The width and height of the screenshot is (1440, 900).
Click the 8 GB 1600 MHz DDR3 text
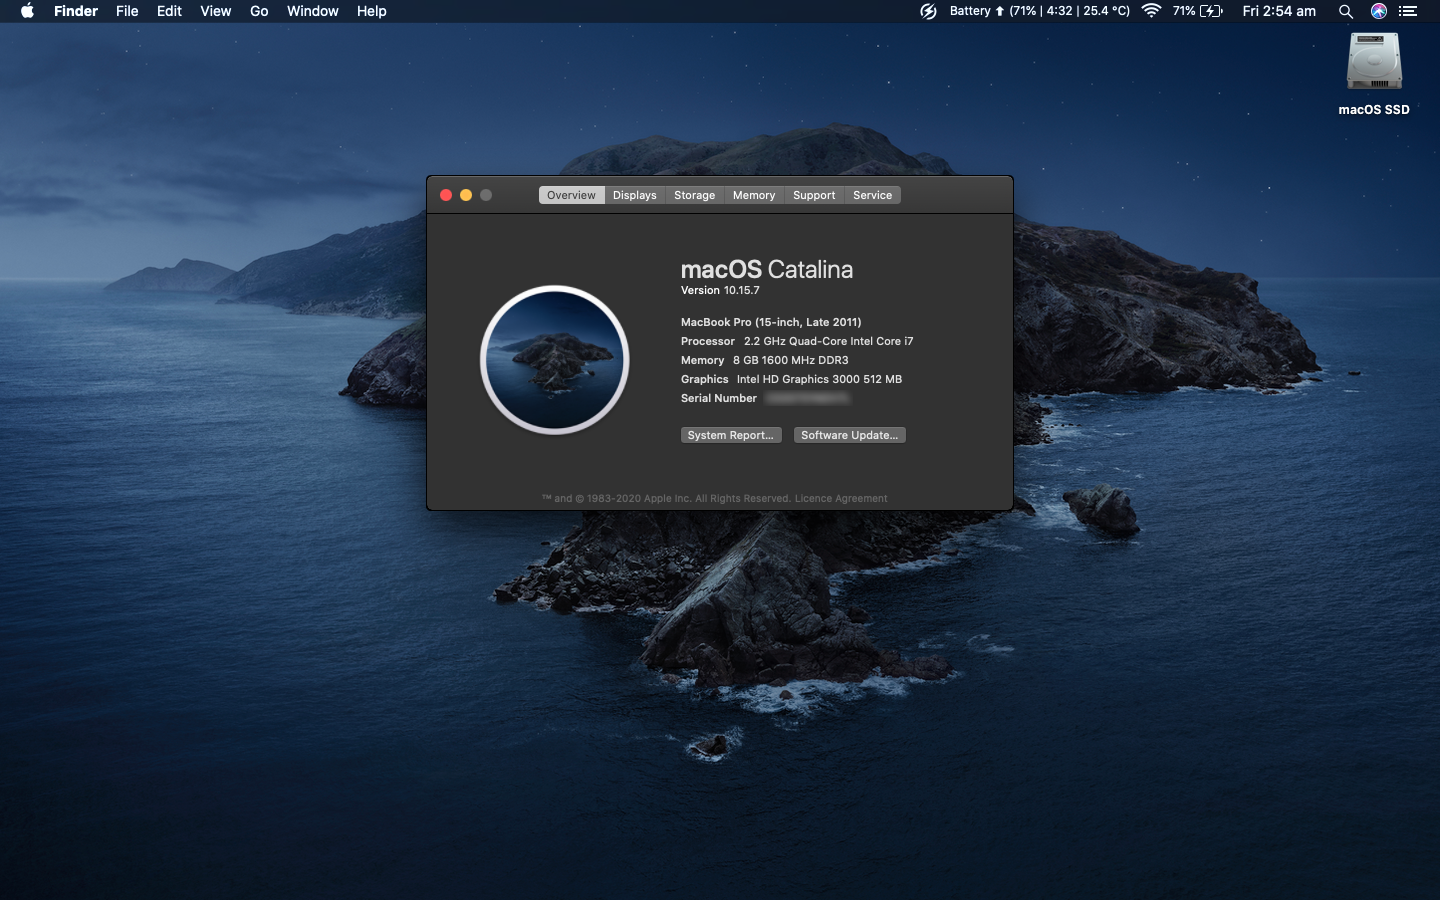pos(791,360)
